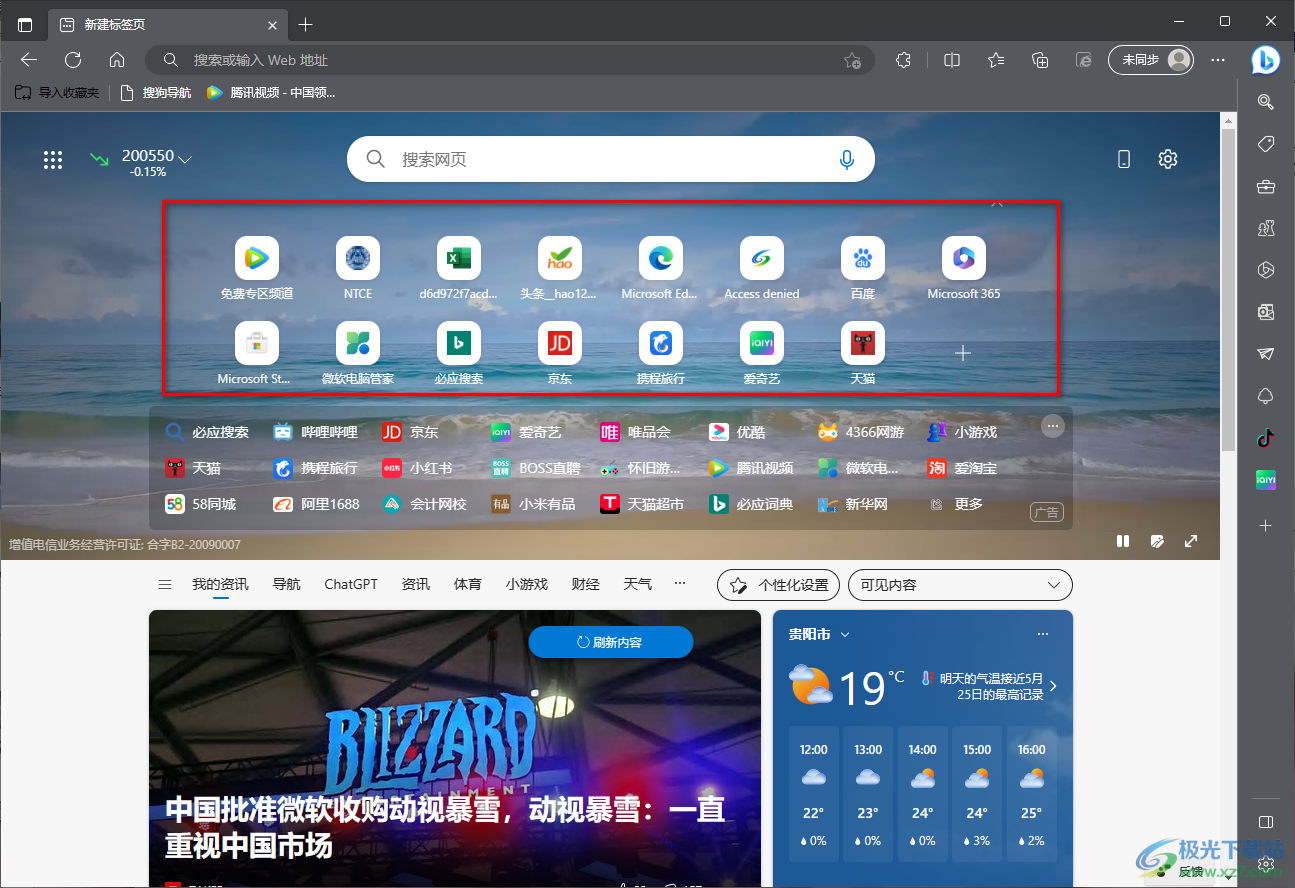Open the Favorites star icon
This screenshot has width=1295, height=888.
click(996, 60)
